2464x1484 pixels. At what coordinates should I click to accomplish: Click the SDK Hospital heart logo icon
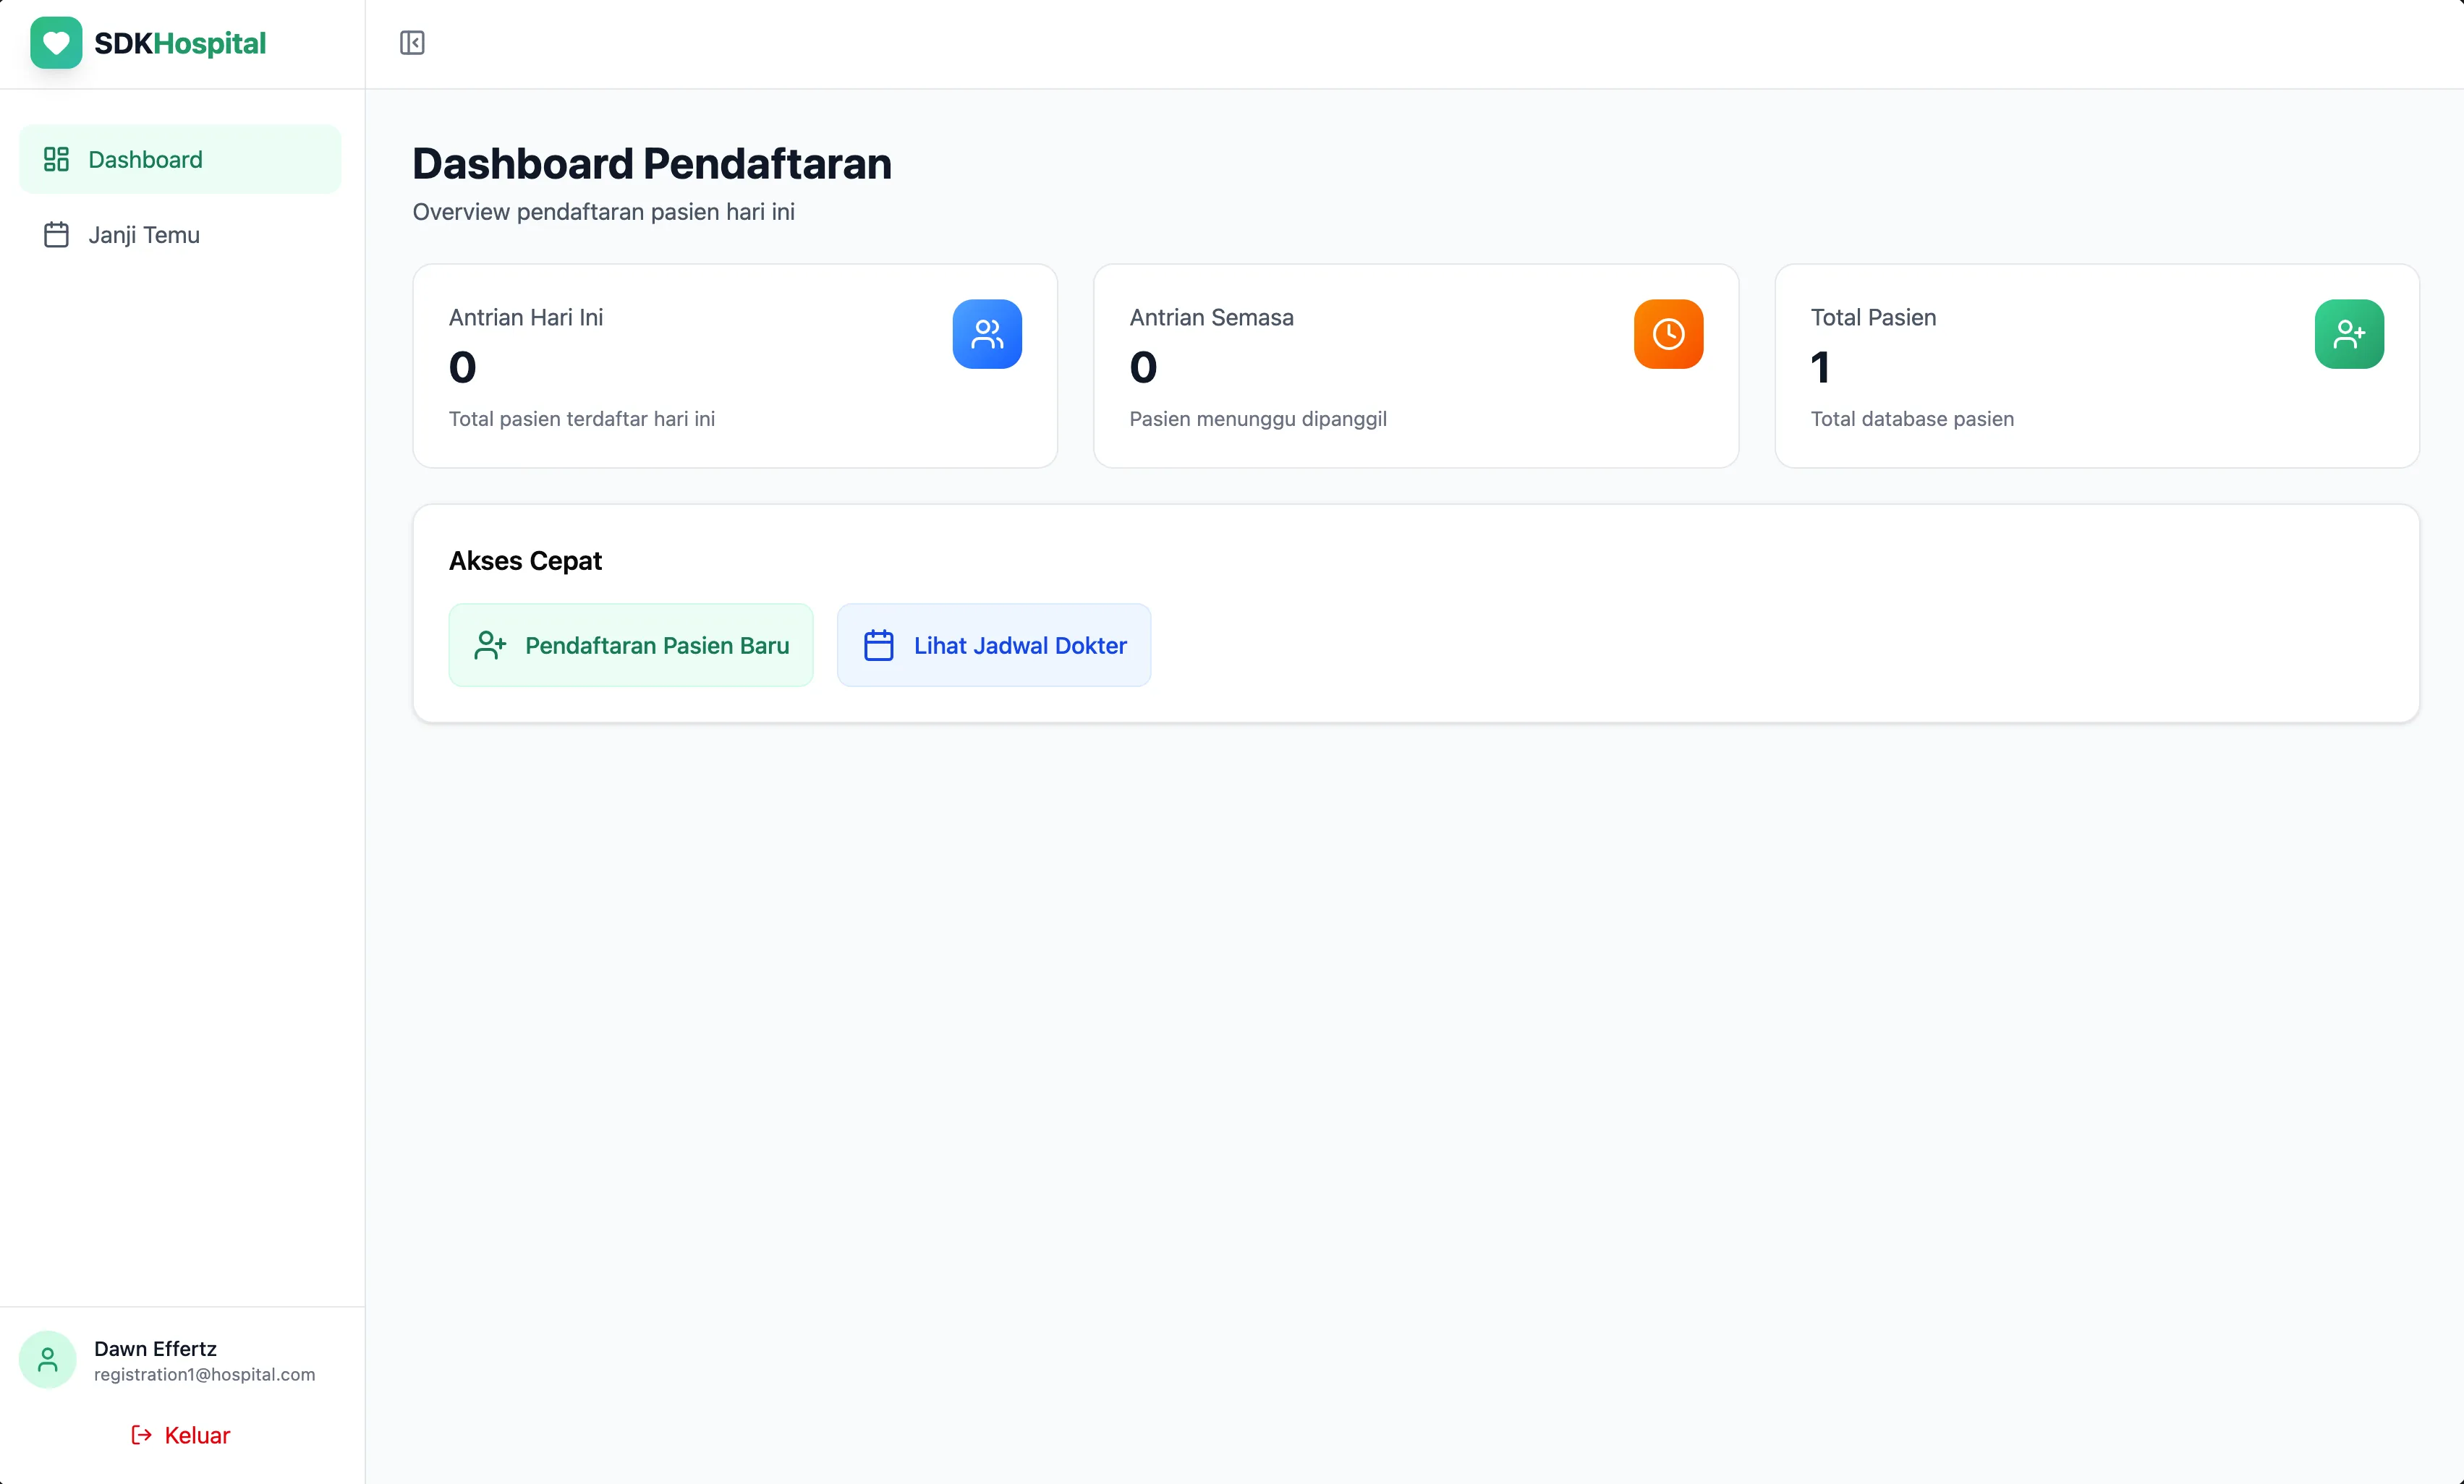click(x=55, y=42)
